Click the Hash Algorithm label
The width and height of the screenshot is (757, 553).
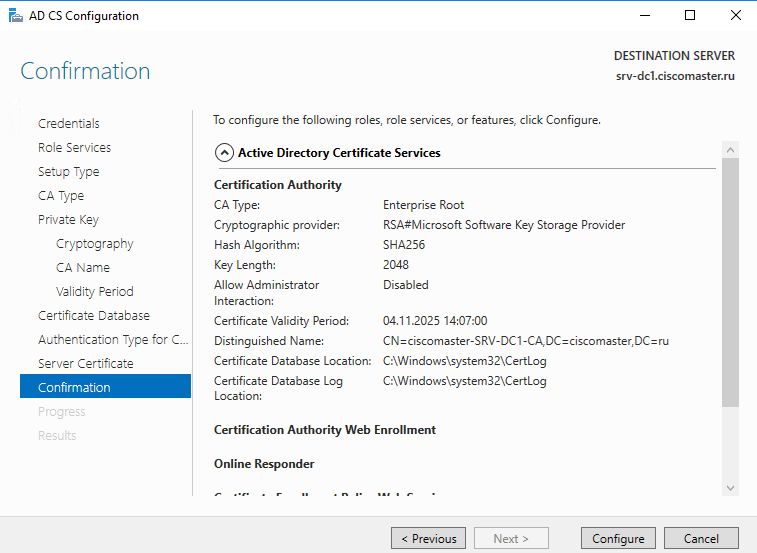[257, 245]
